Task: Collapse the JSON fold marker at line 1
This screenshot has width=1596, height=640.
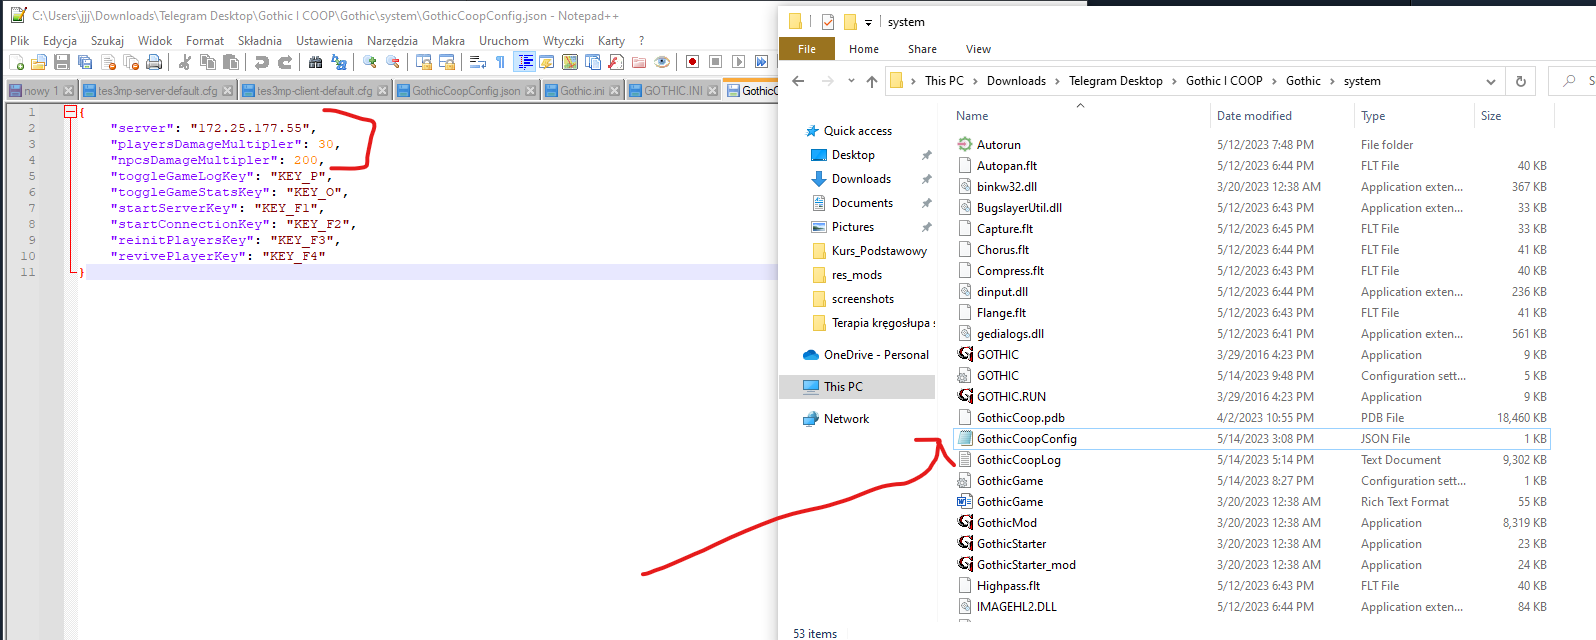Action: [70, 112]
